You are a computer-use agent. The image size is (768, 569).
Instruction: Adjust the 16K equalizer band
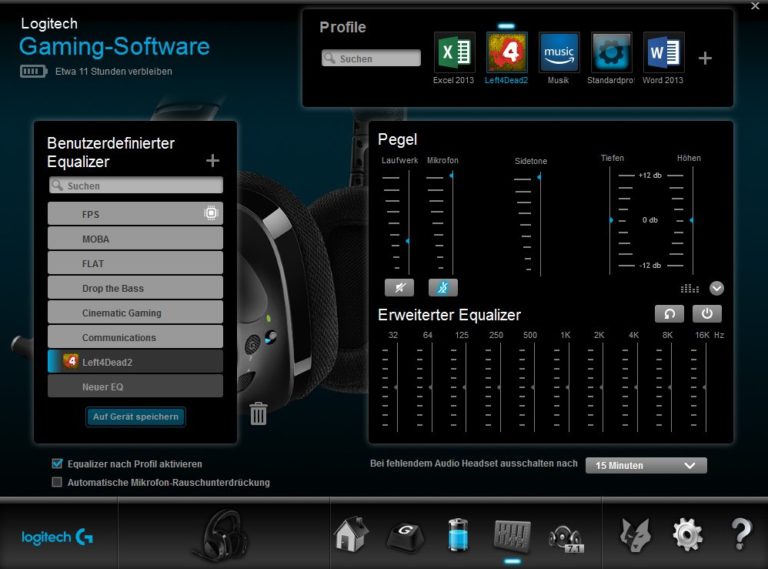[x=705, y=387]
